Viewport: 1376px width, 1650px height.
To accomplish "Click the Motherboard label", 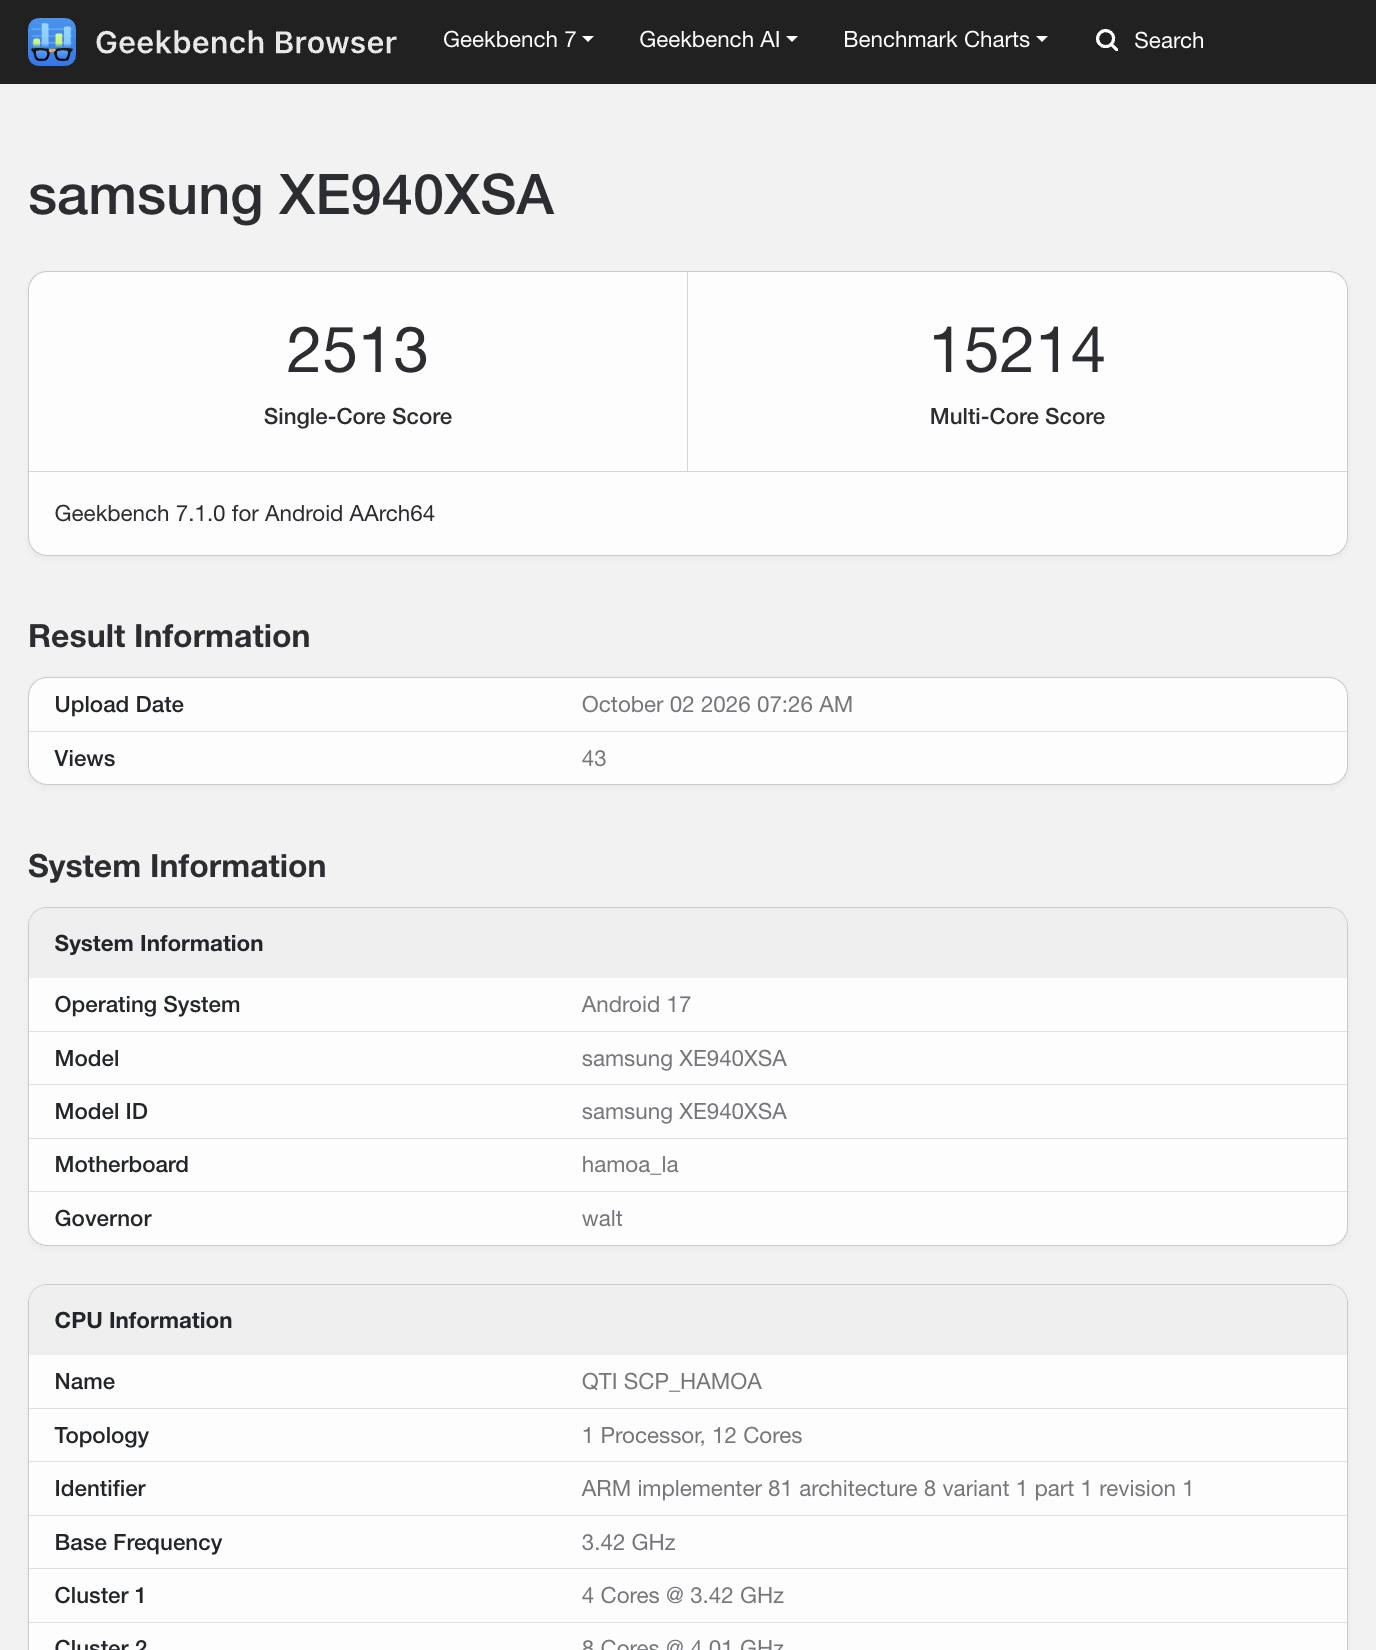I will pos(122,1165).
